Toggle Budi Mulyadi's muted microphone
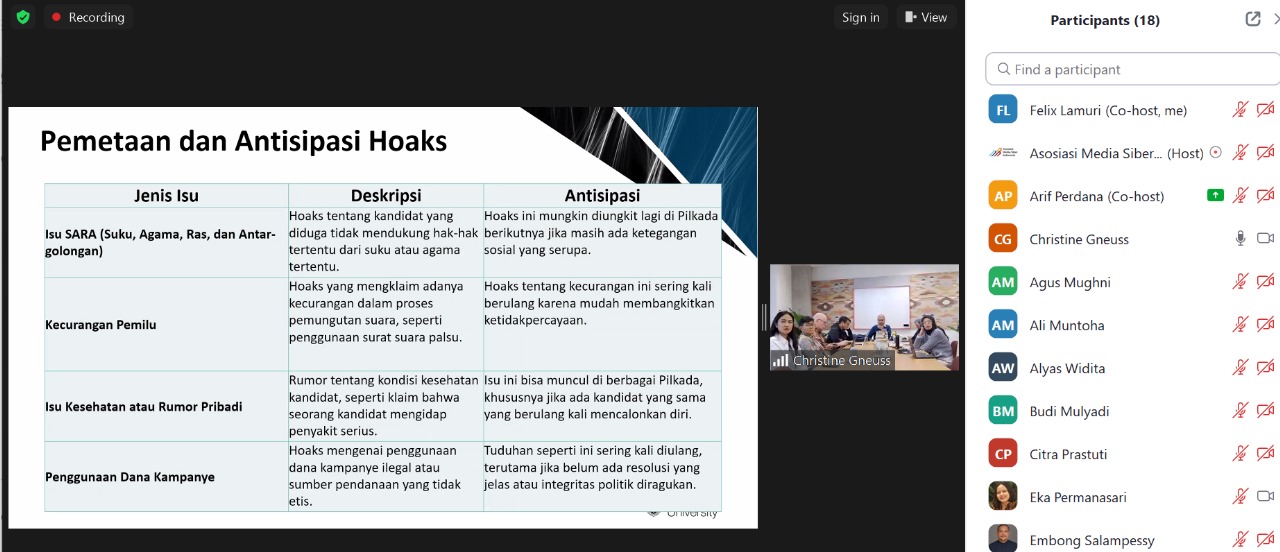This screenshot has height=552, width=1280. [1240, 411]
